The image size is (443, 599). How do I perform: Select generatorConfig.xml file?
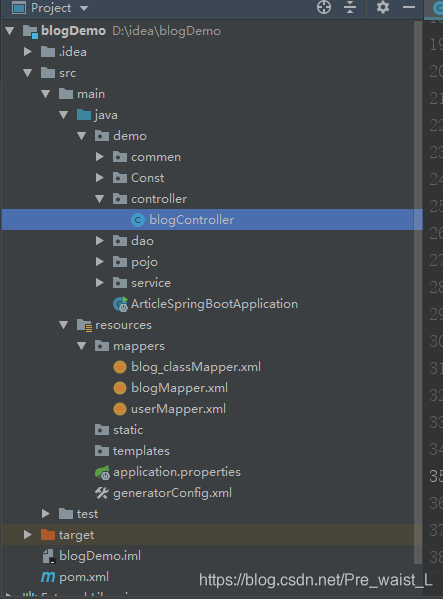(172, 493)
